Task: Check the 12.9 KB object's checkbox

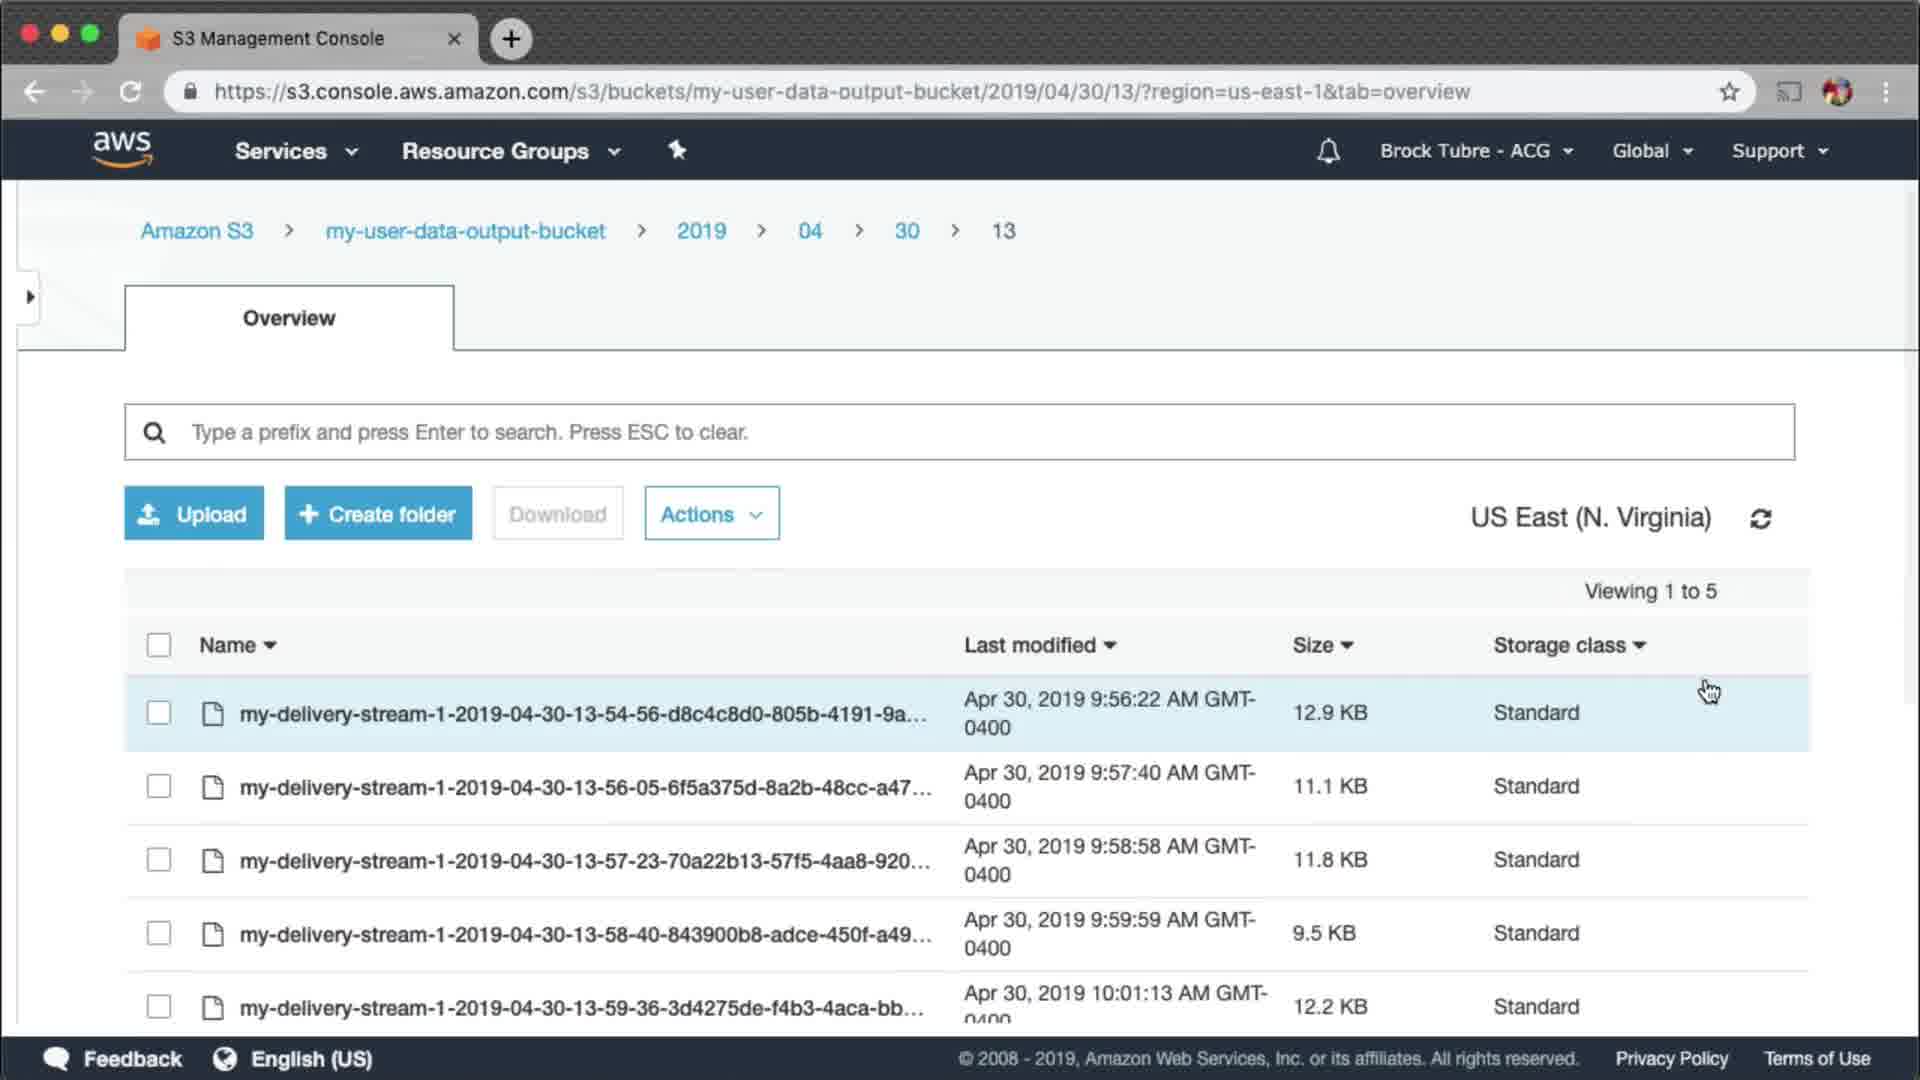Action: [159, 713]
